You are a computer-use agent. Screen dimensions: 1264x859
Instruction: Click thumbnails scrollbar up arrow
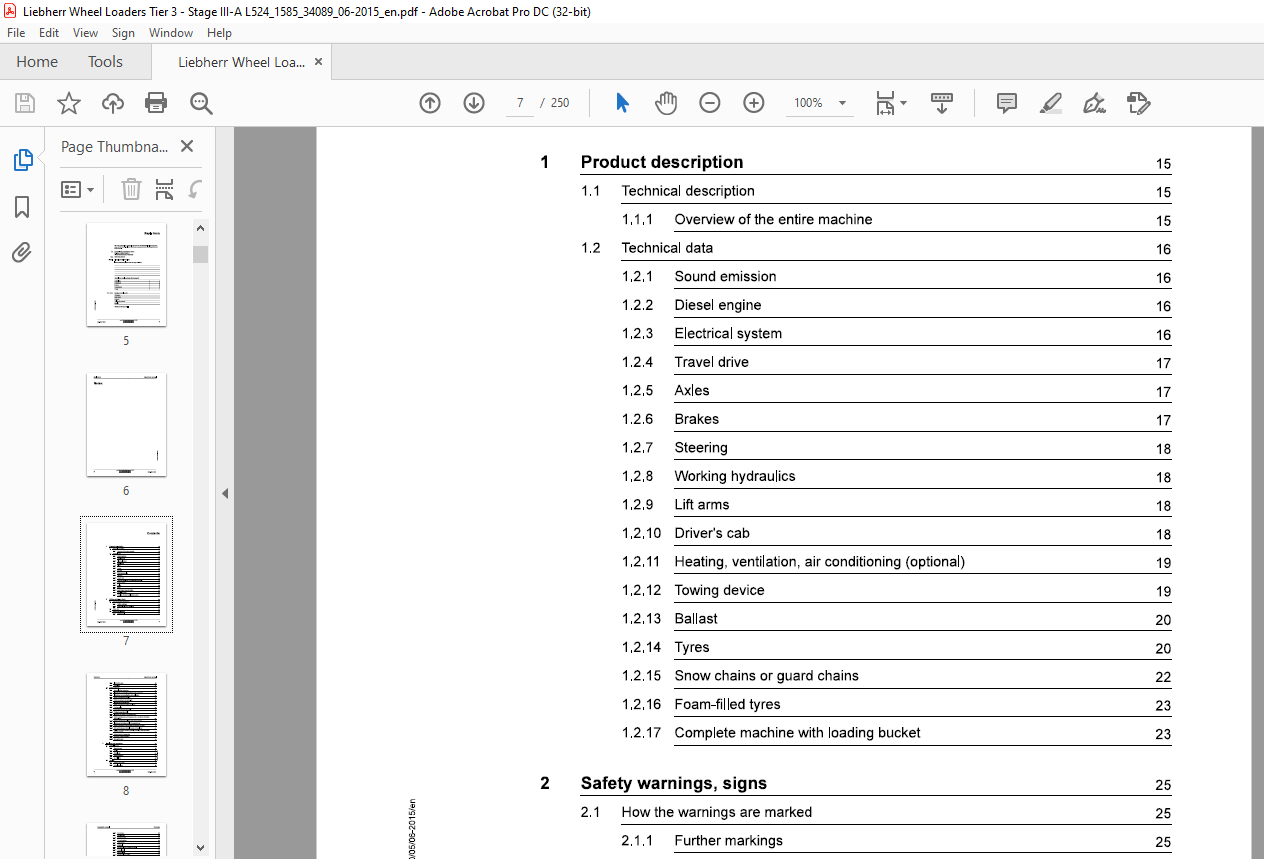tap(200, 229)
